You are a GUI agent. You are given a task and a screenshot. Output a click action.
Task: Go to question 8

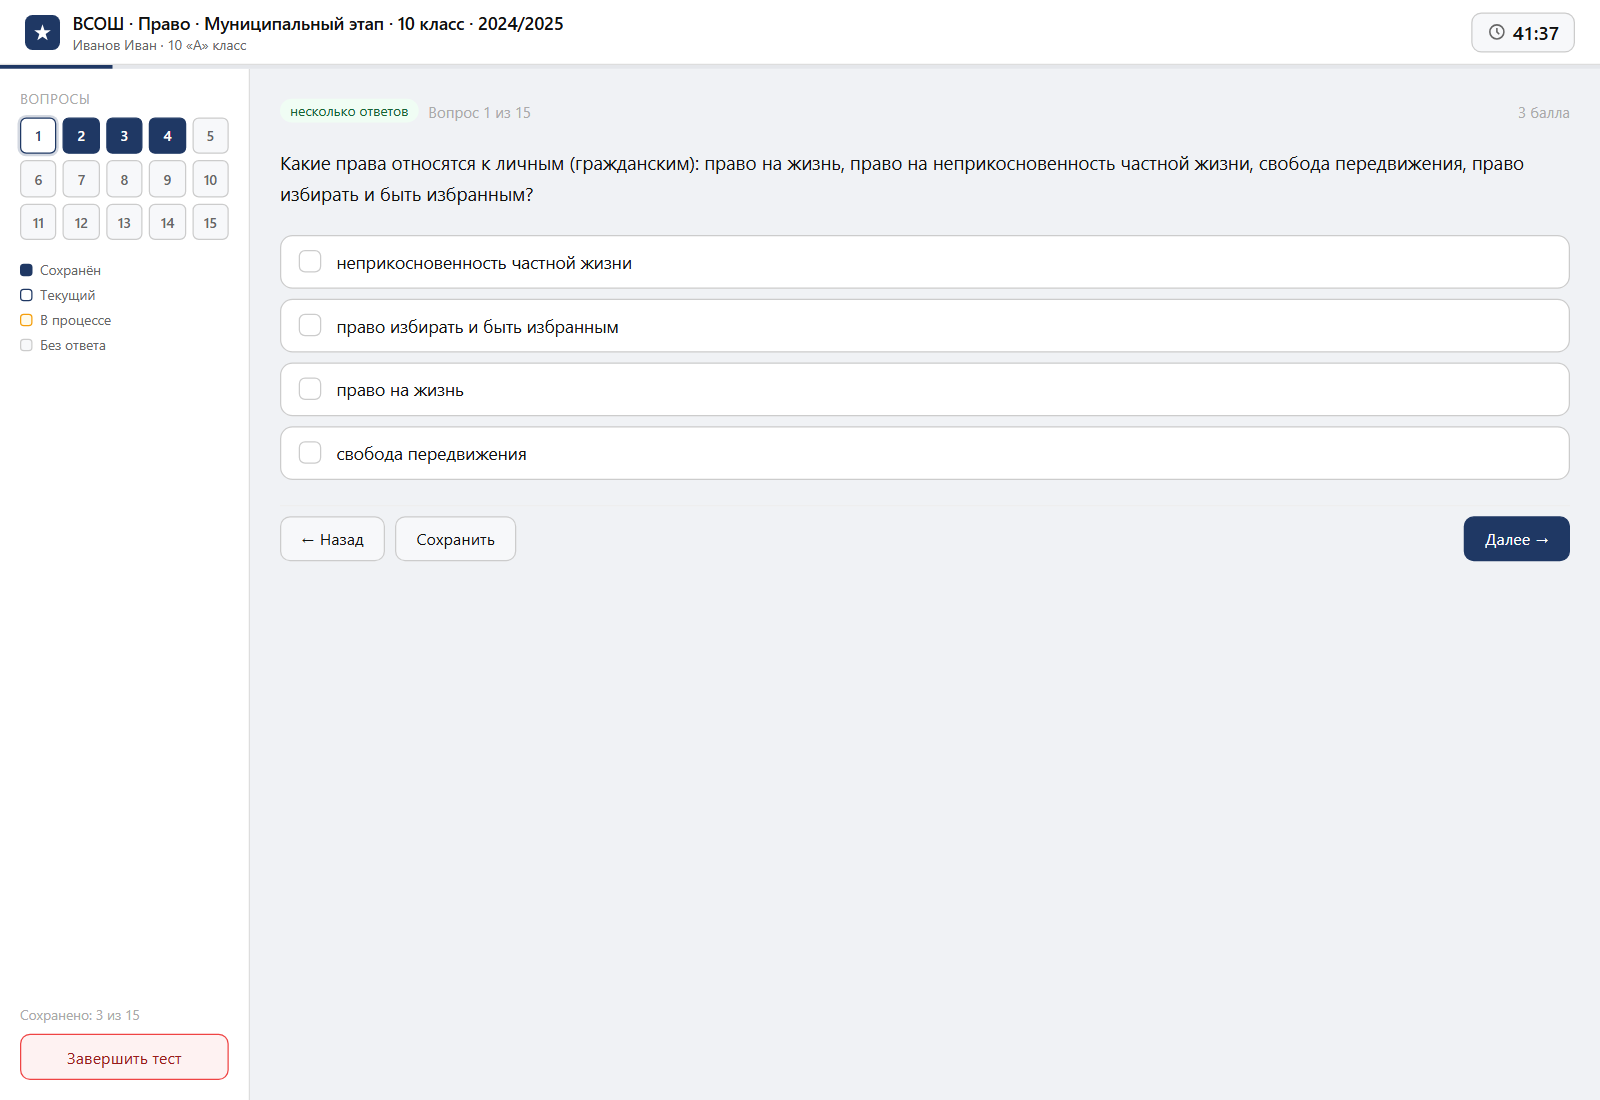coord(124,180)
